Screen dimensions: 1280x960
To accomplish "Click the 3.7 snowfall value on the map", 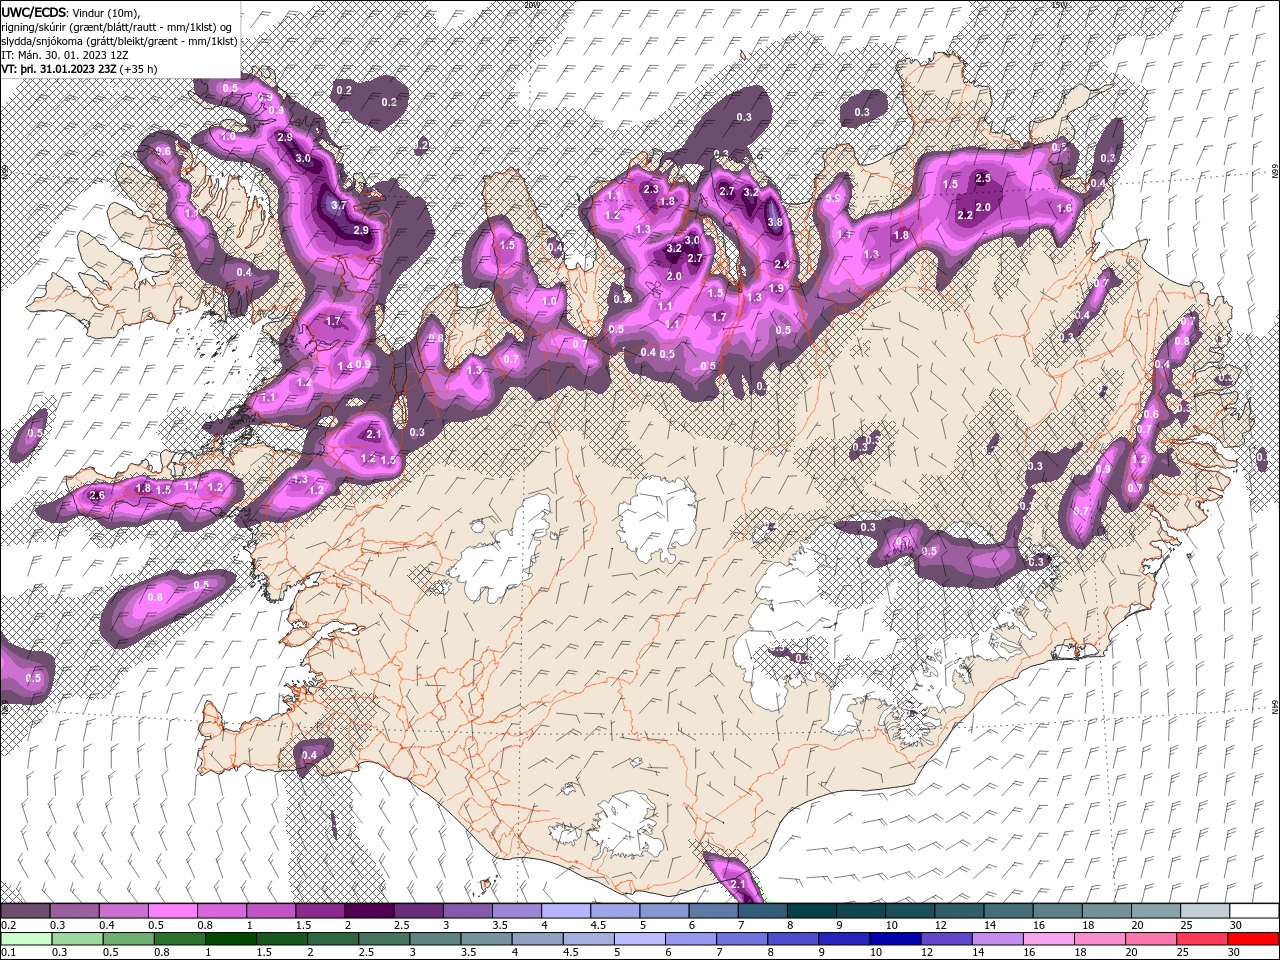I will pos(338,206).
